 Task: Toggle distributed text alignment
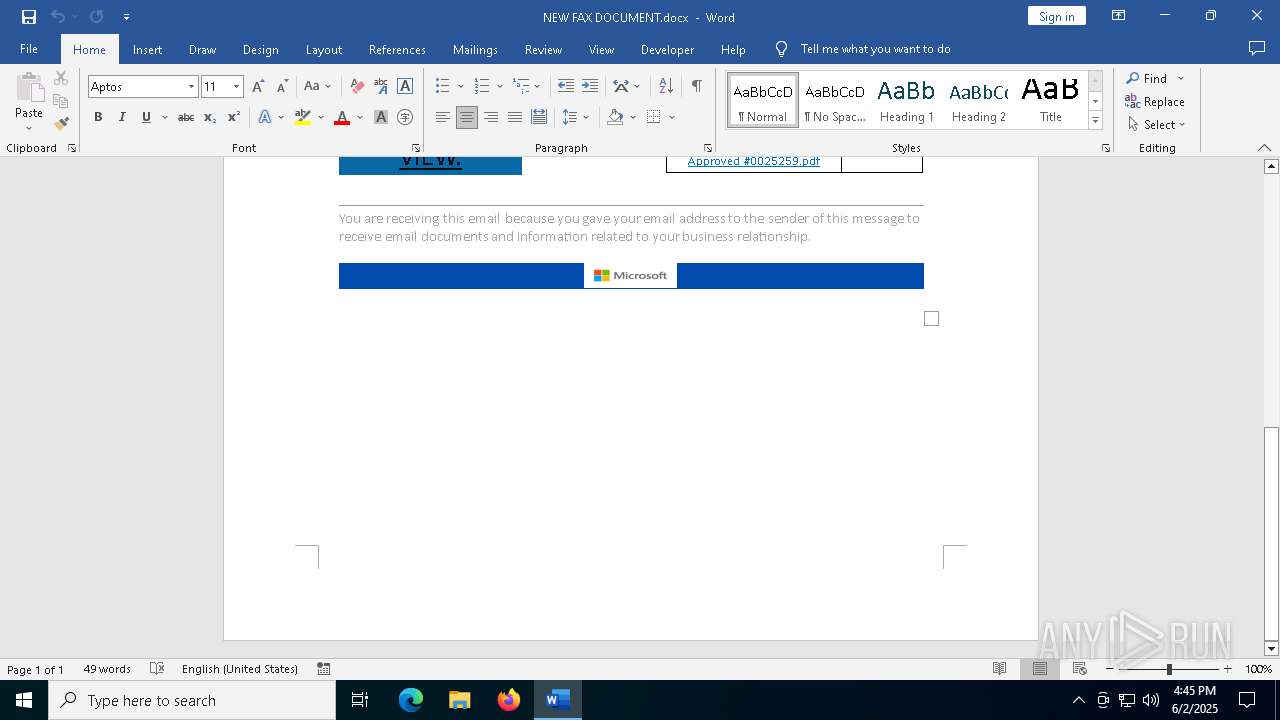click(539, 117)
